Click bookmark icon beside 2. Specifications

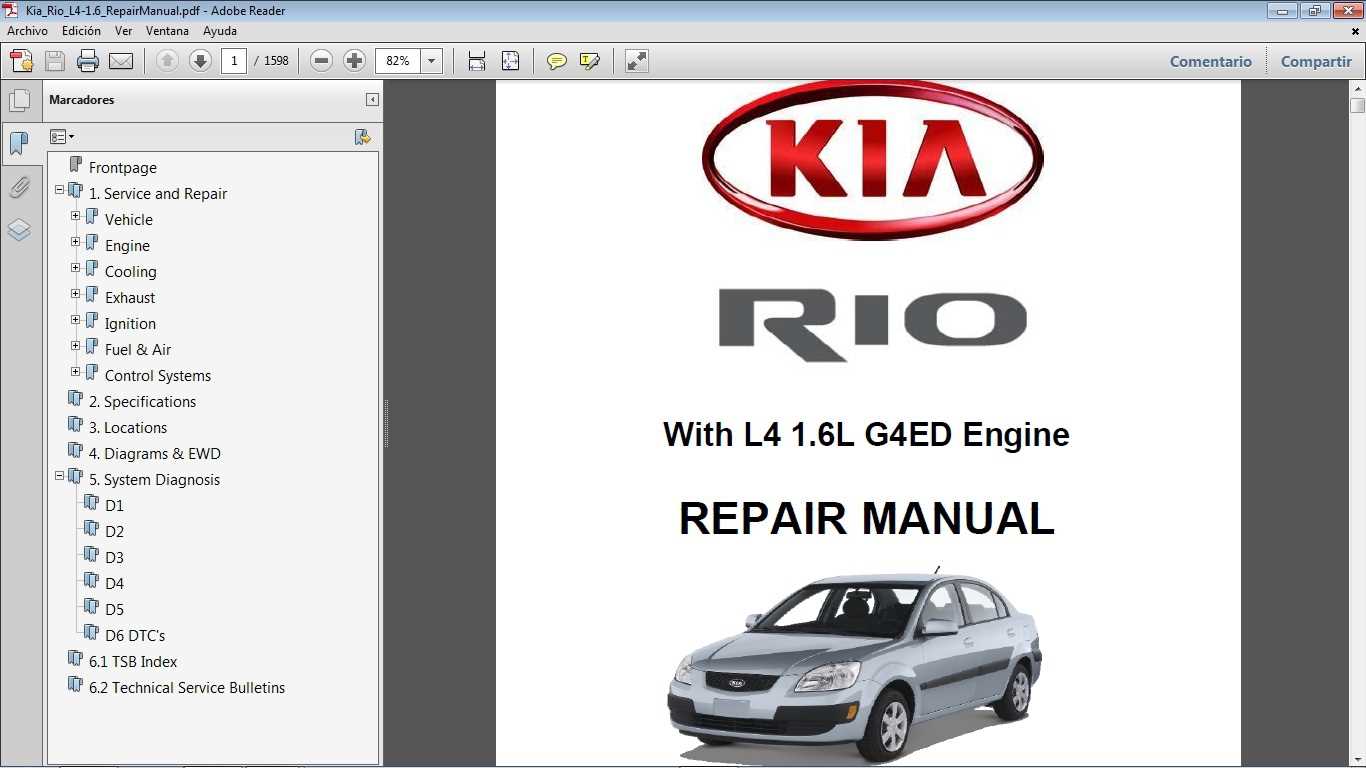(76, 400)
